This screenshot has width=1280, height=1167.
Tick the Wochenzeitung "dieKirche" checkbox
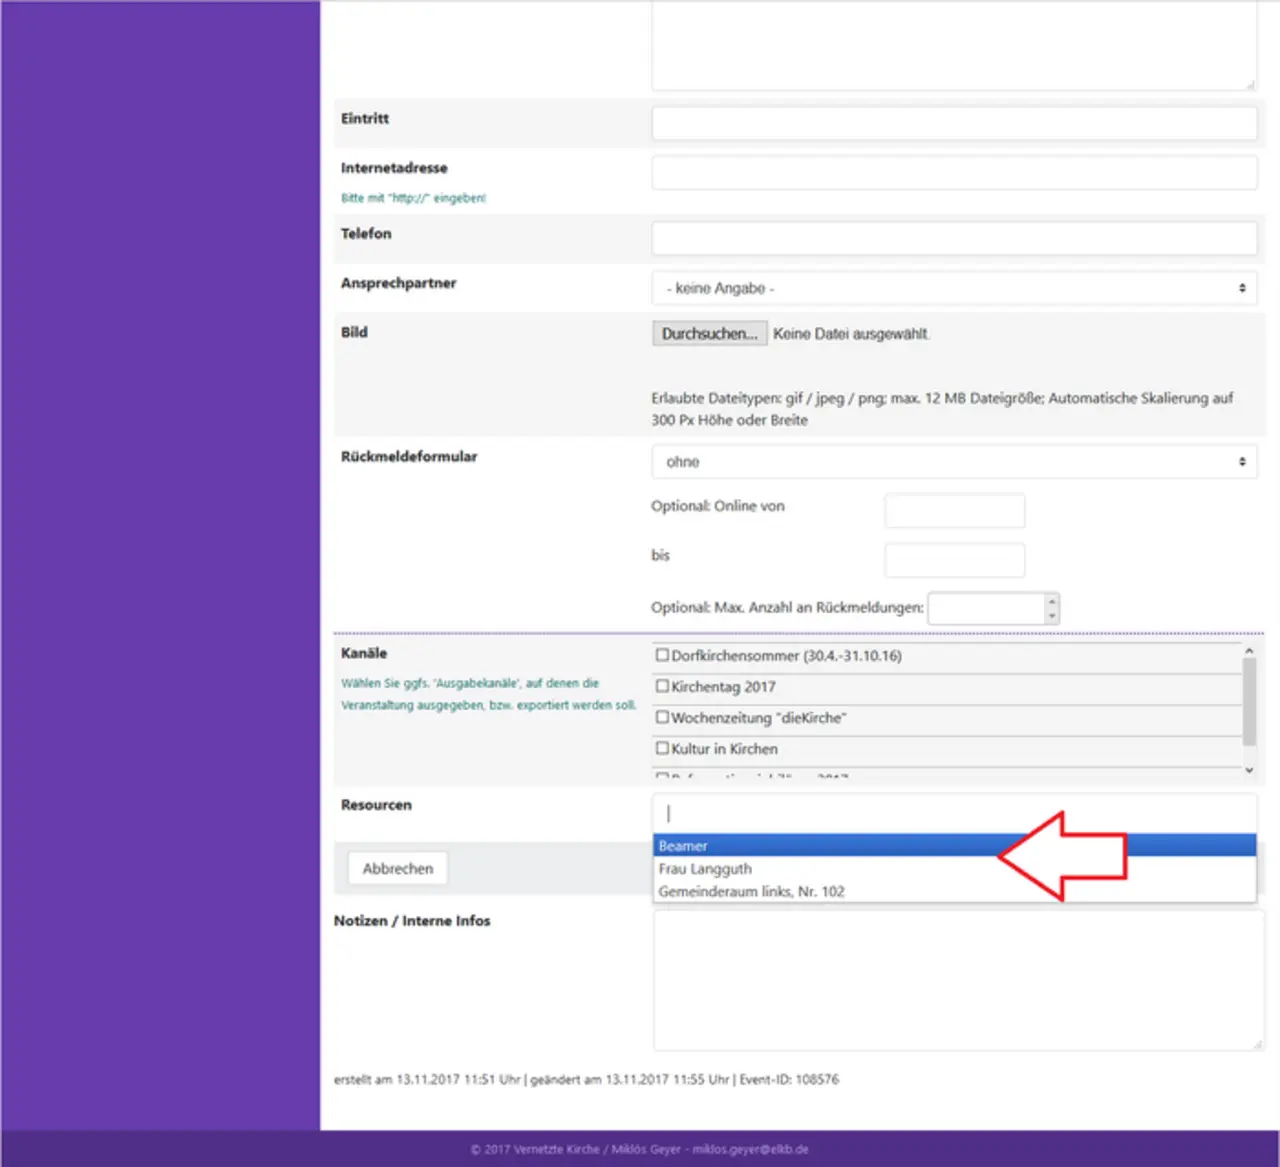coord(662,717)
